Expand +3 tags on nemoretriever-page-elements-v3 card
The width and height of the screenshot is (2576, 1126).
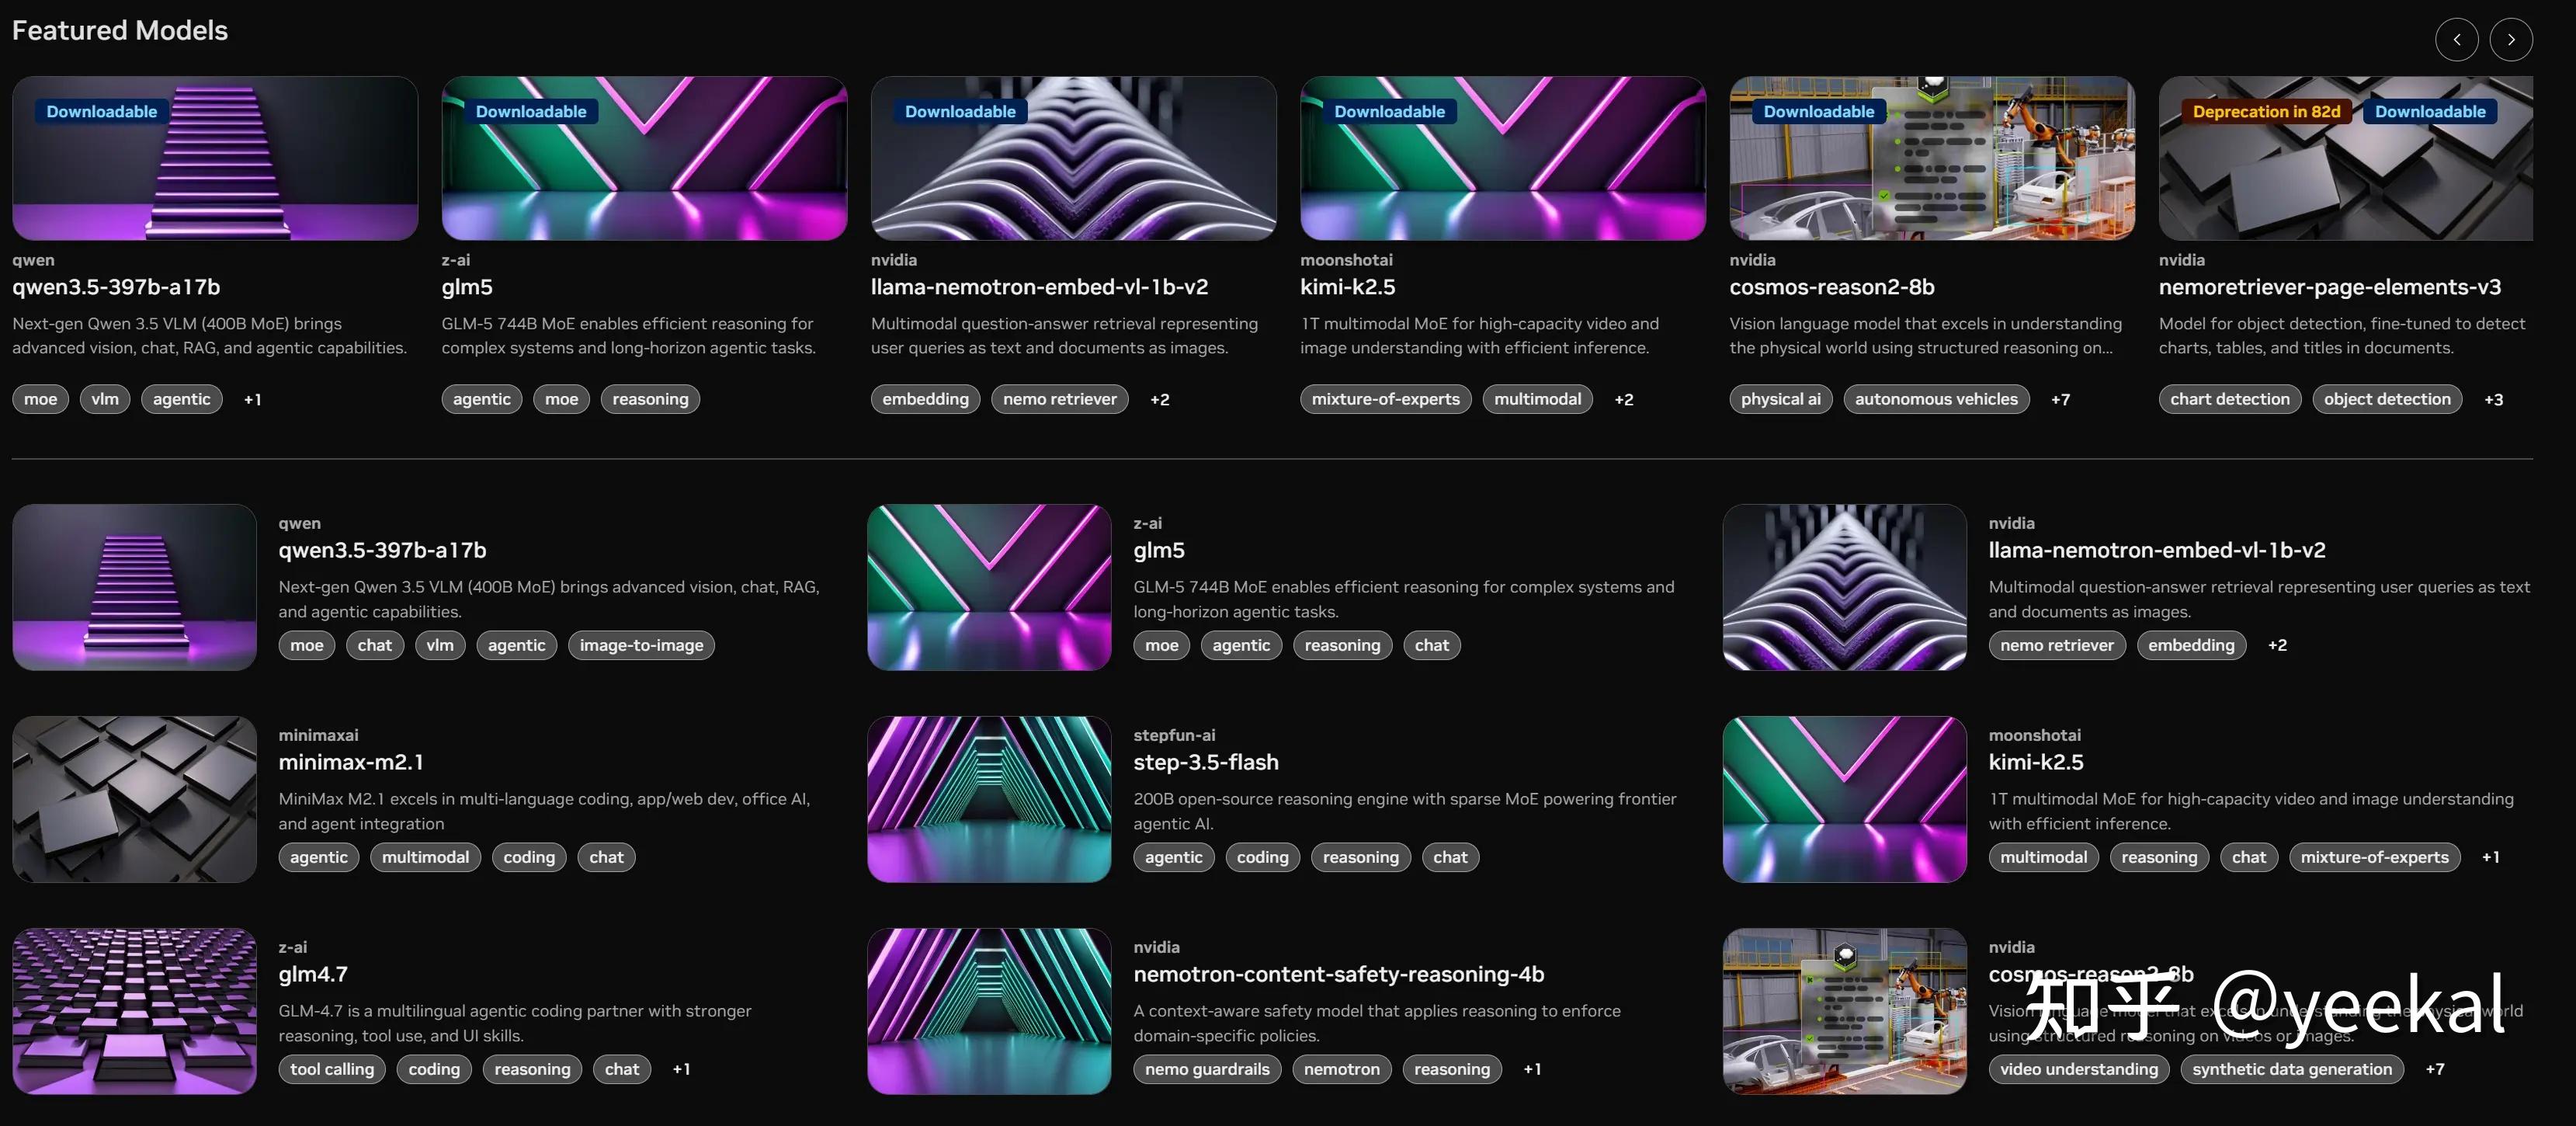click(2494, 399)
